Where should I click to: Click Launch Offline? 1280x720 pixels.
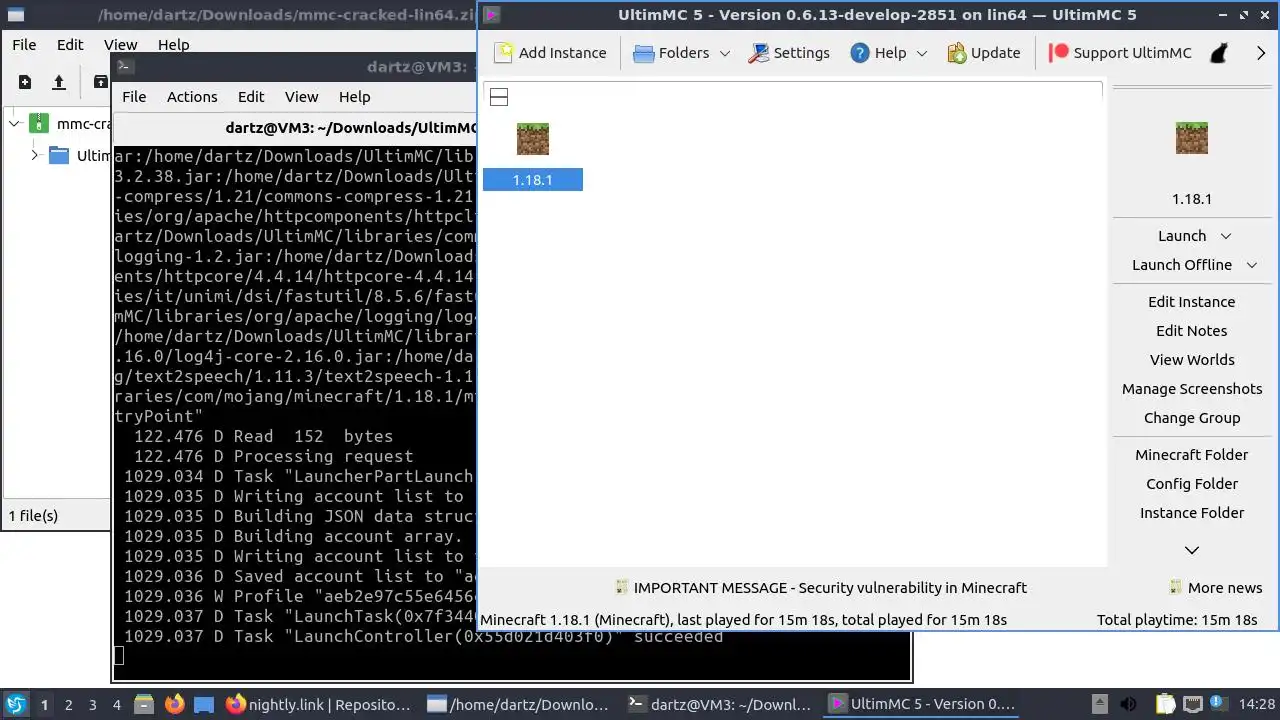coord(1182,265)
